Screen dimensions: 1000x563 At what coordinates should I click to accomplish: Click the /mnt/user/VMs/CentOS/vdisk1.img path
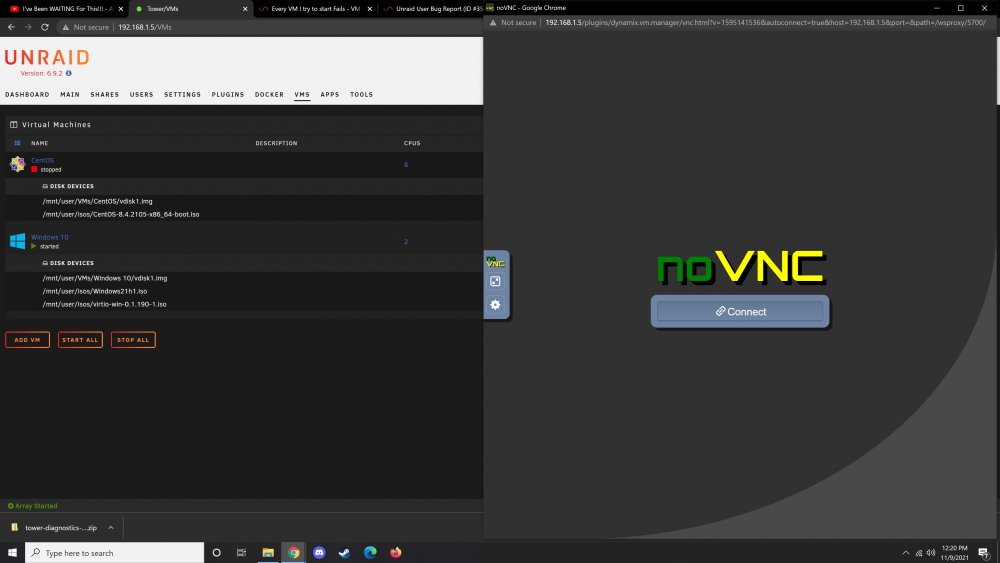click(x=98, y=201)
